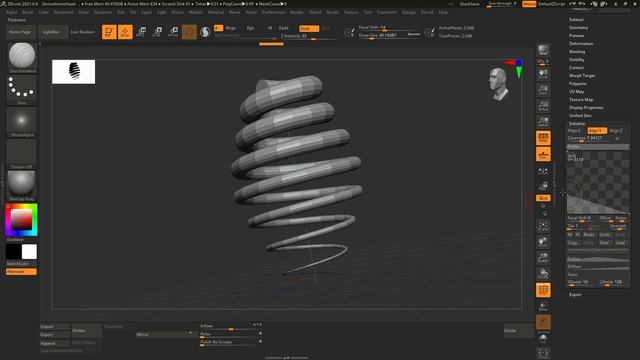Select the Scale transform icon
This screenshot has width=640, height=360.
coord(158,32)
